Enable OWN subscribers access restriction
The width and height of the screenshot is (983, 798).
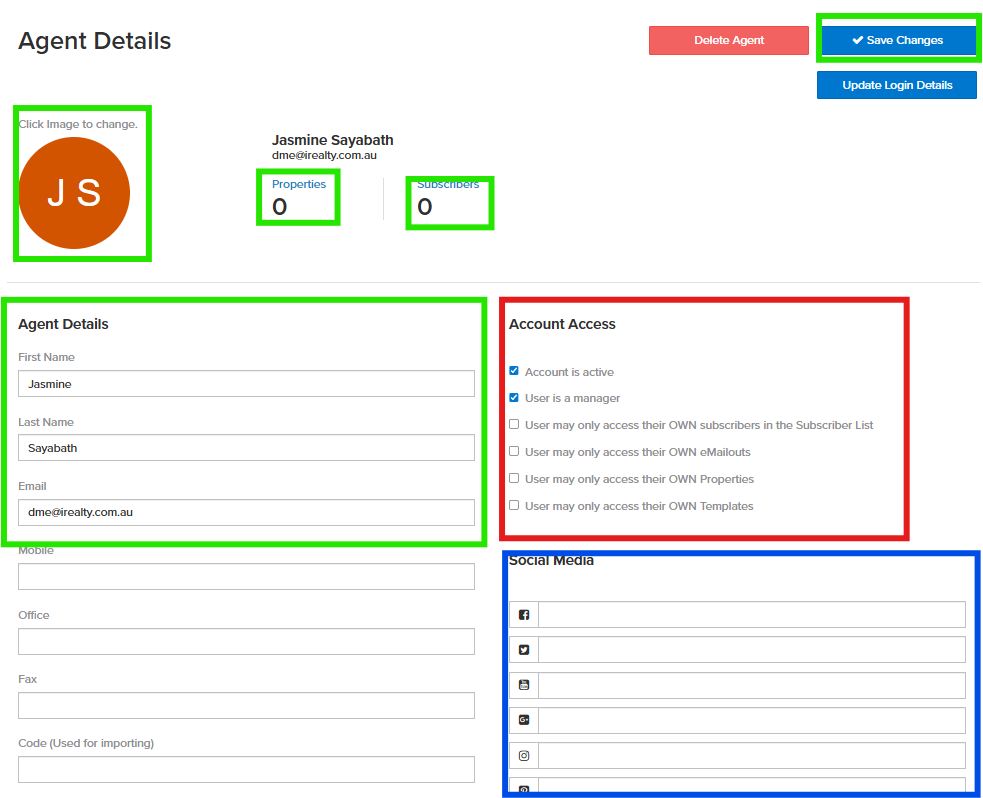[x=514, y=425]
